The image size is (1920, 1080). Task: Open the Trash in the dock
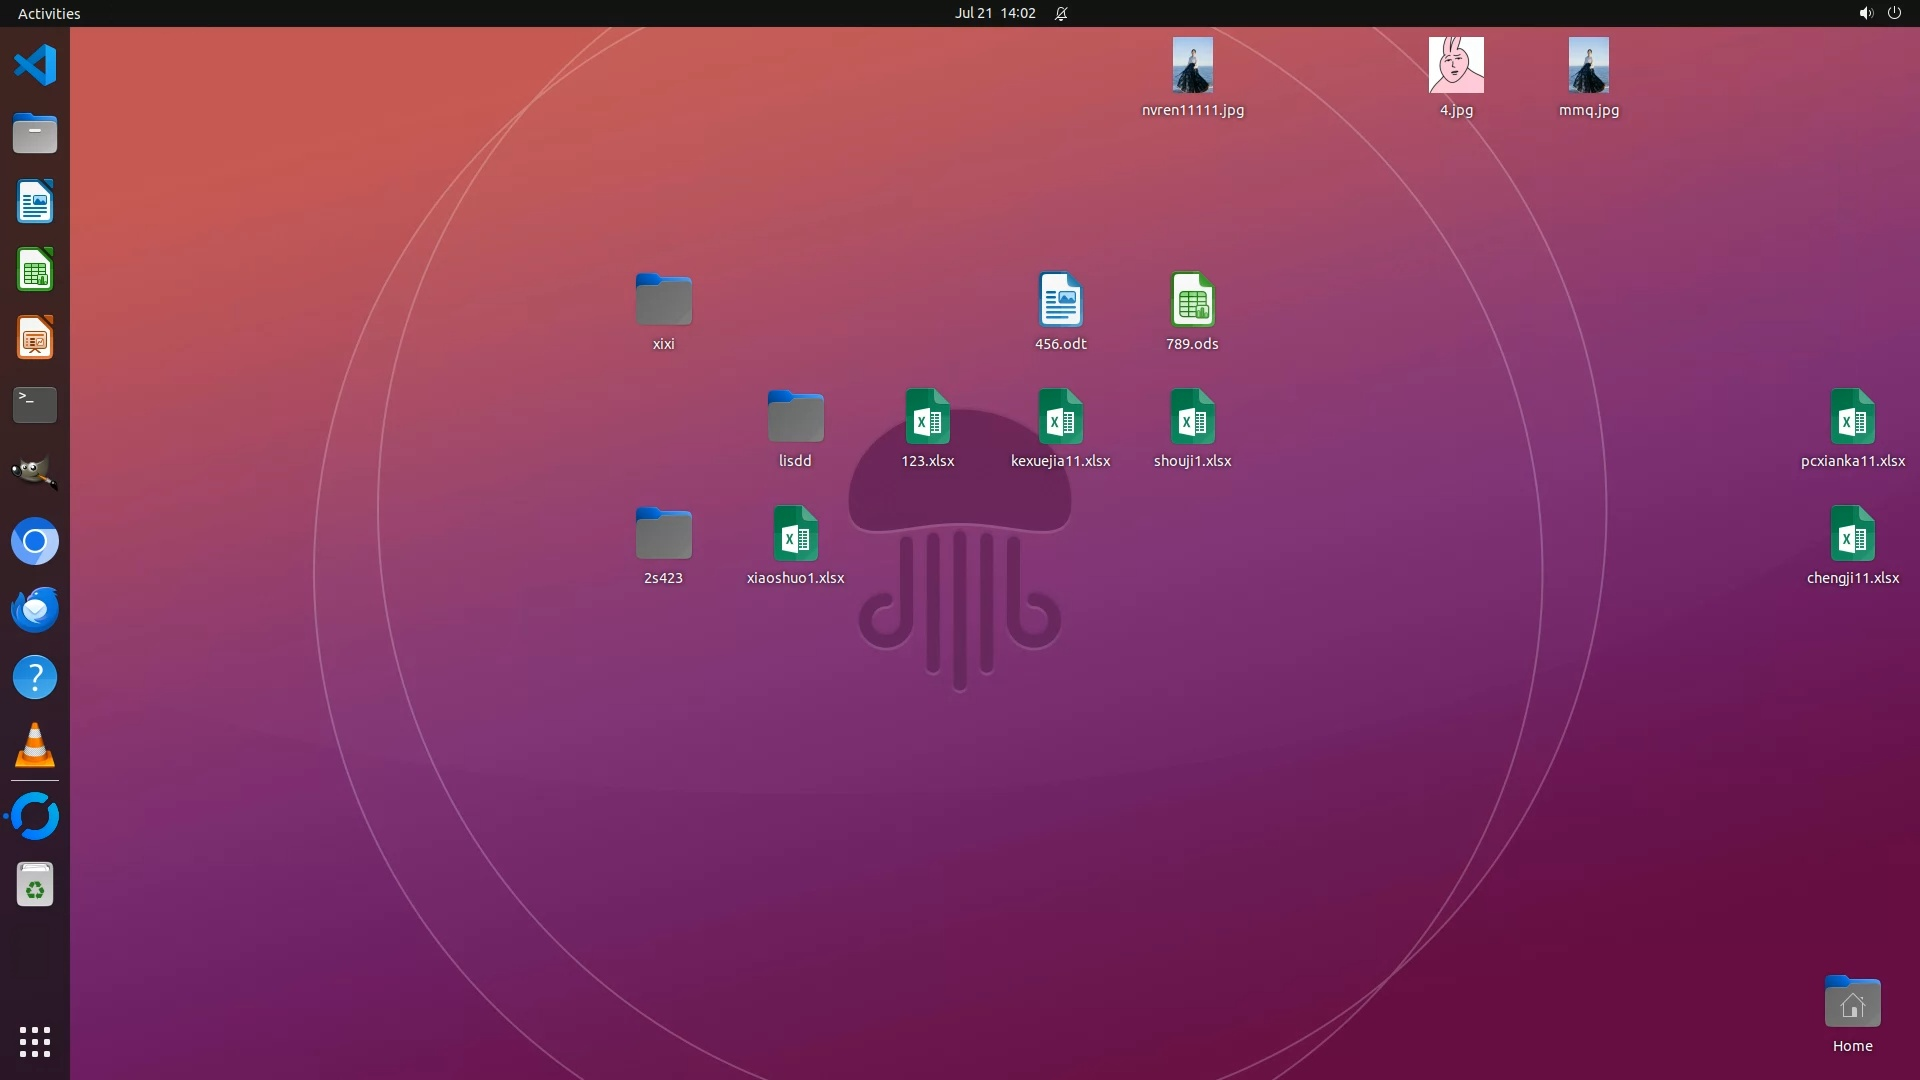point(35,885)
